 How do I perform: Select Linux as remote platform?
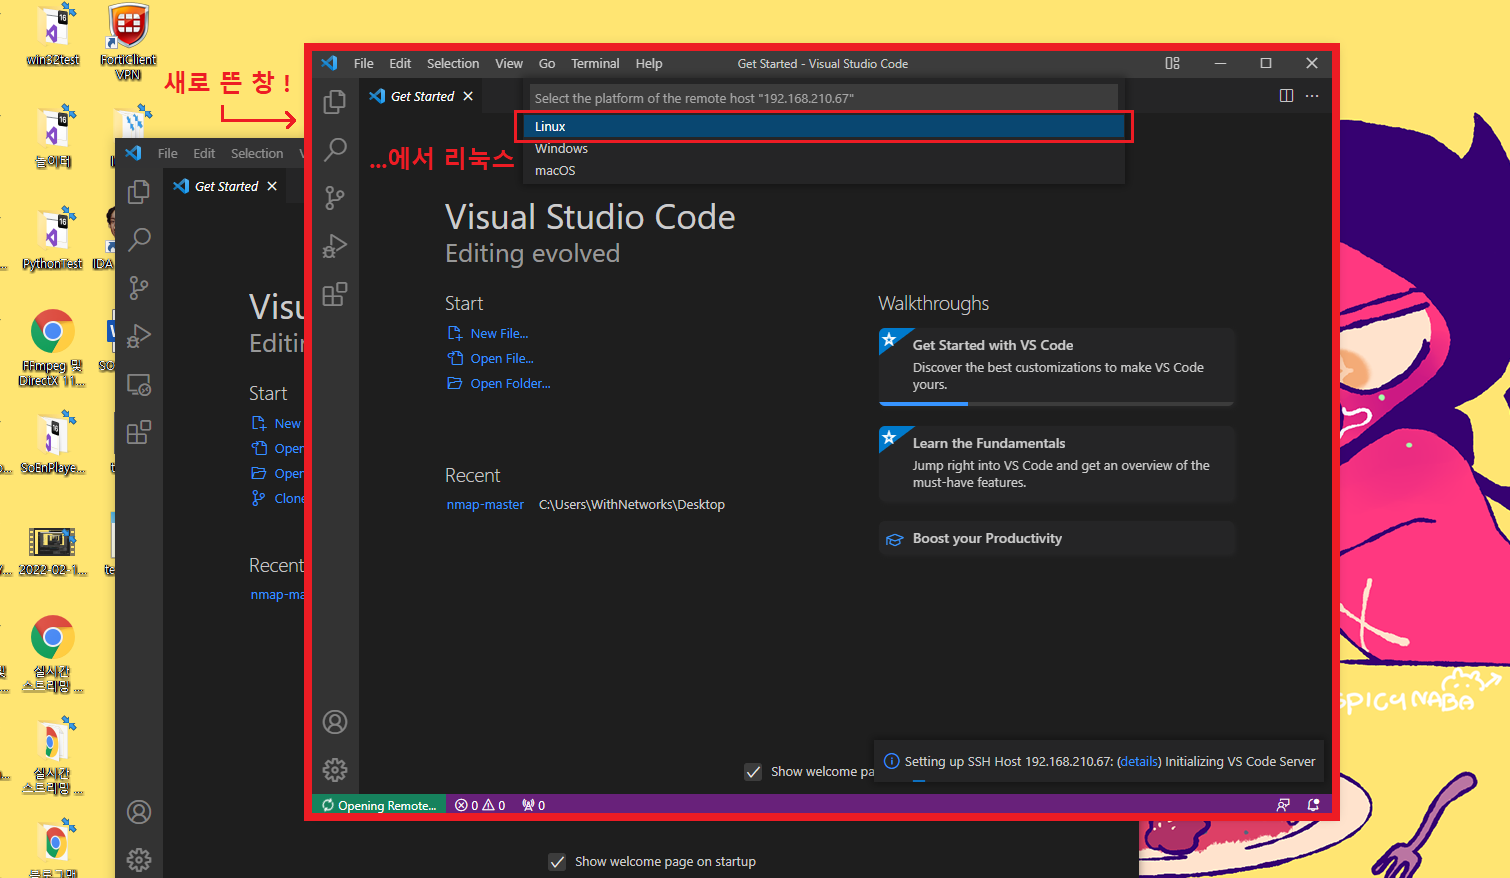[824, 126]
